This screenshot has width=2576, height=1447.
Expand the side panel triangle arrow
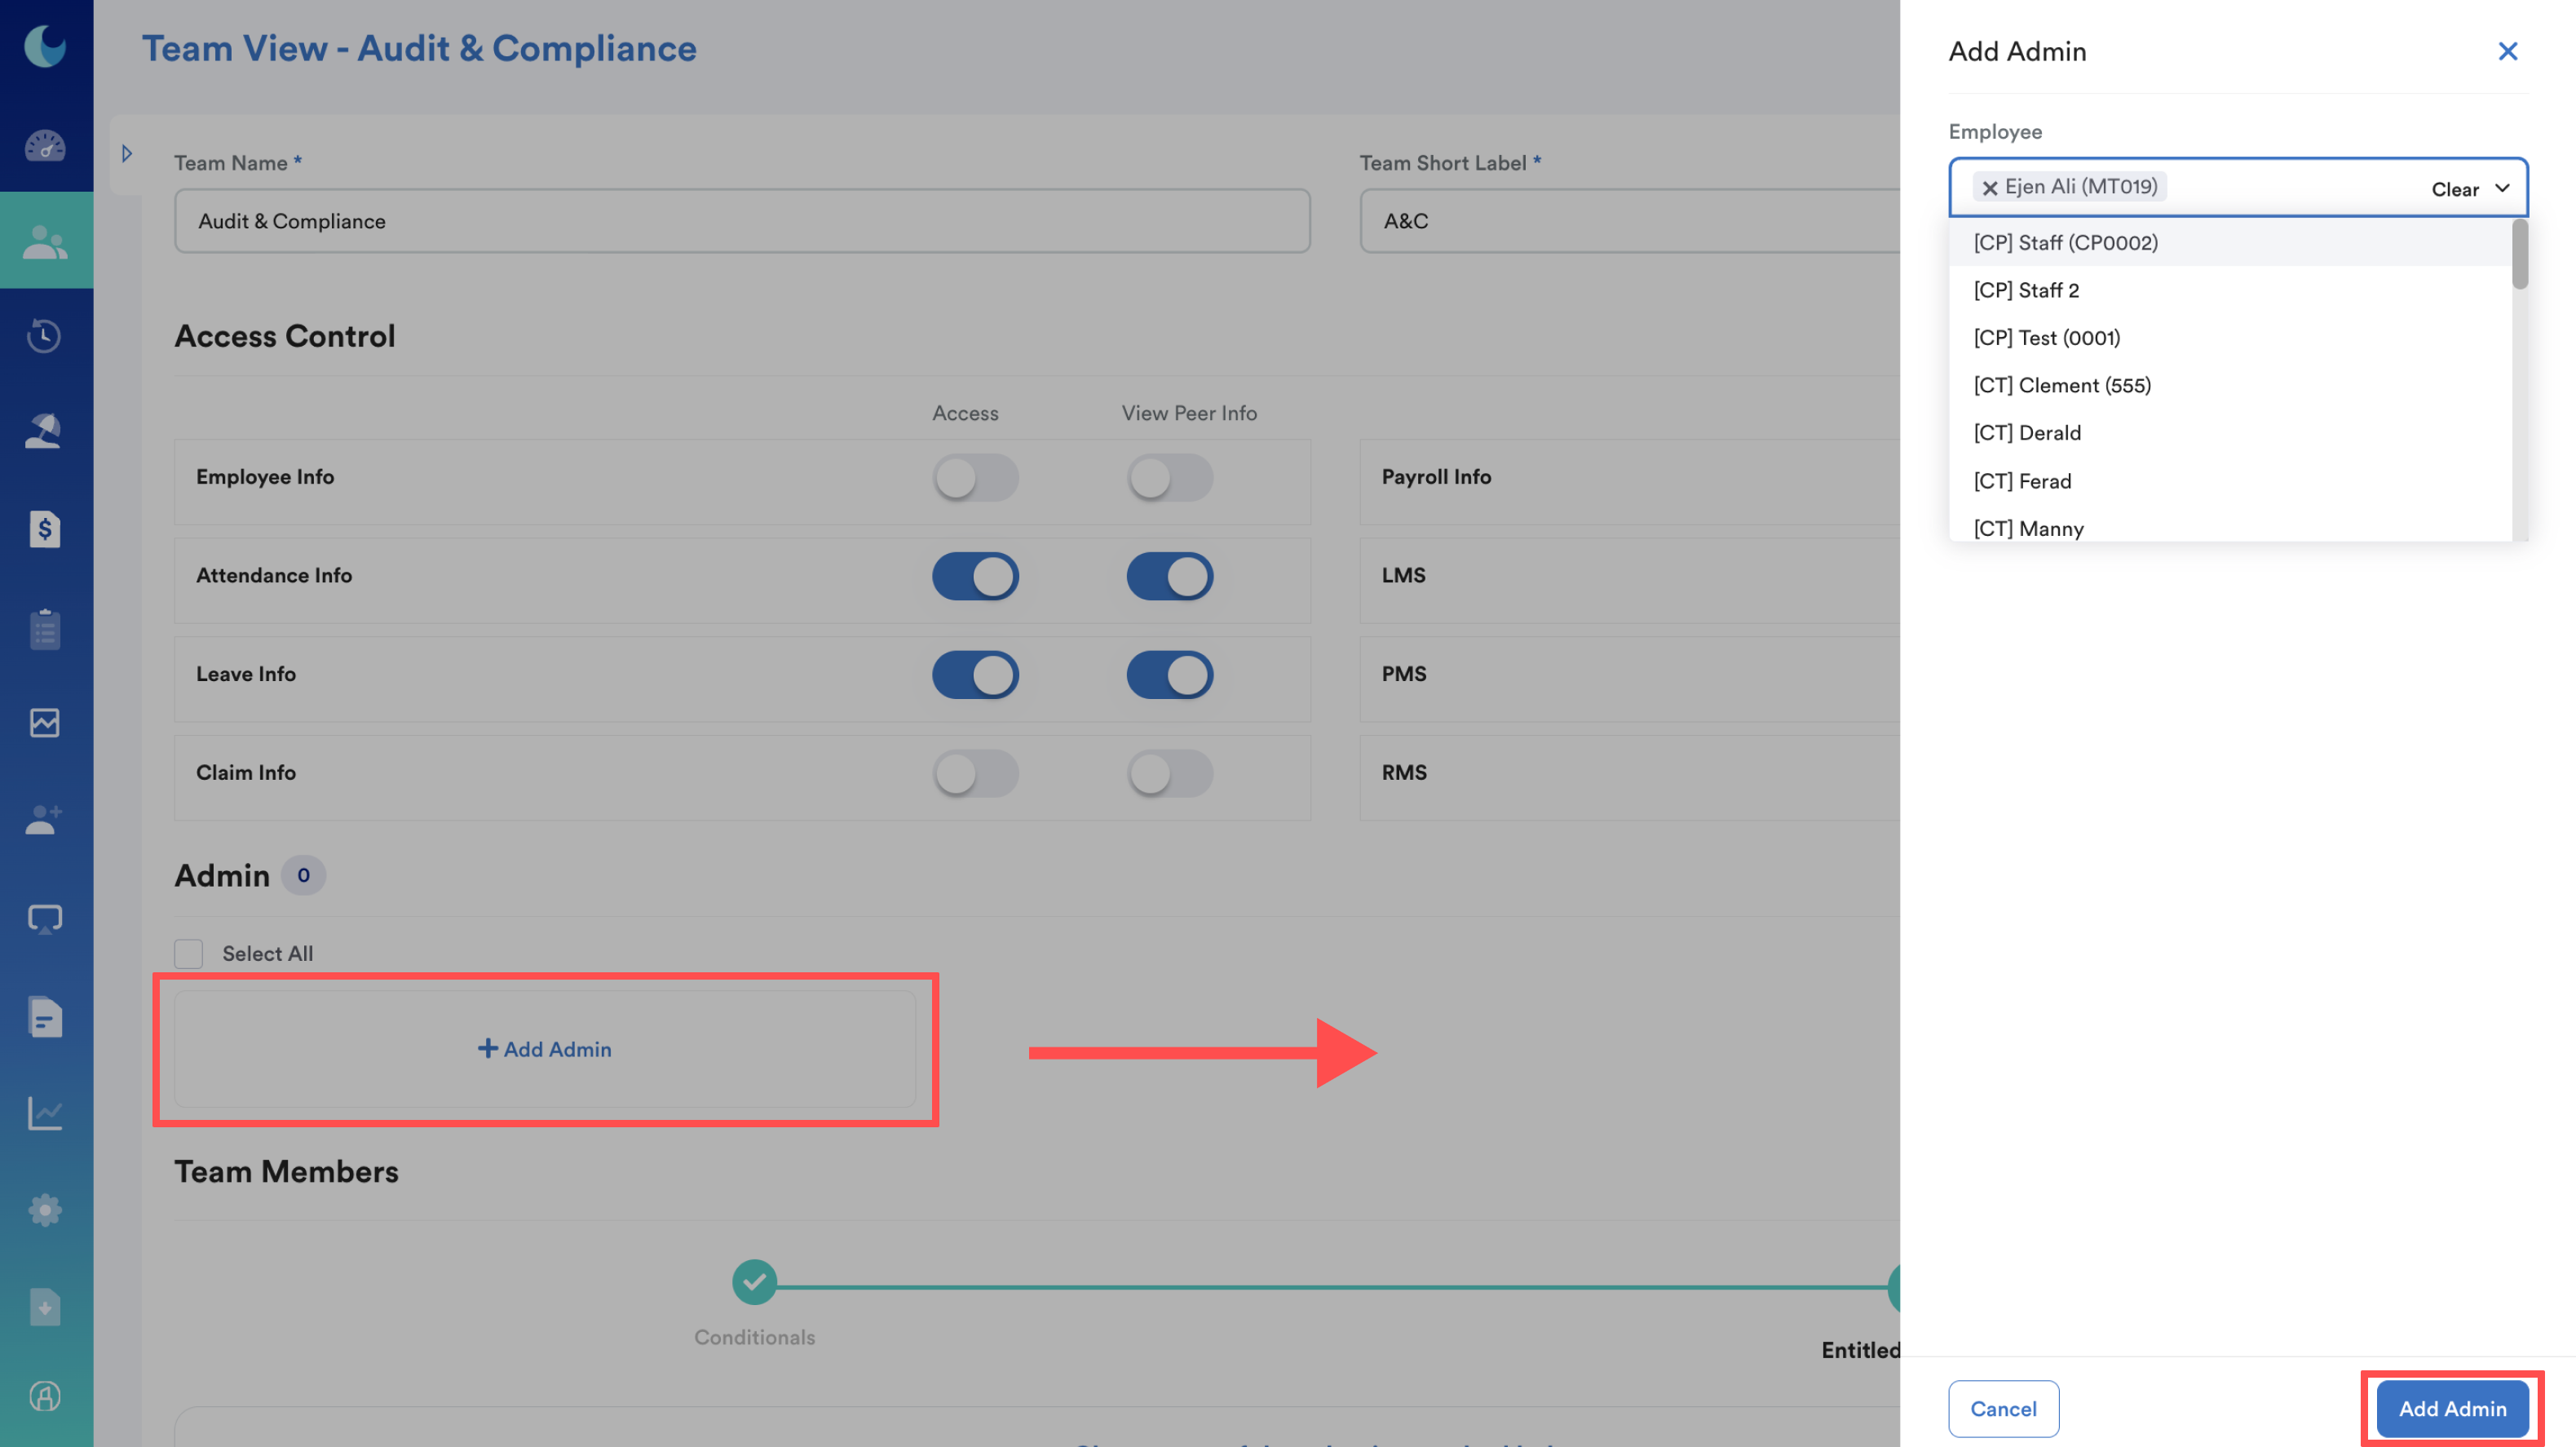[x=127, y=154]
